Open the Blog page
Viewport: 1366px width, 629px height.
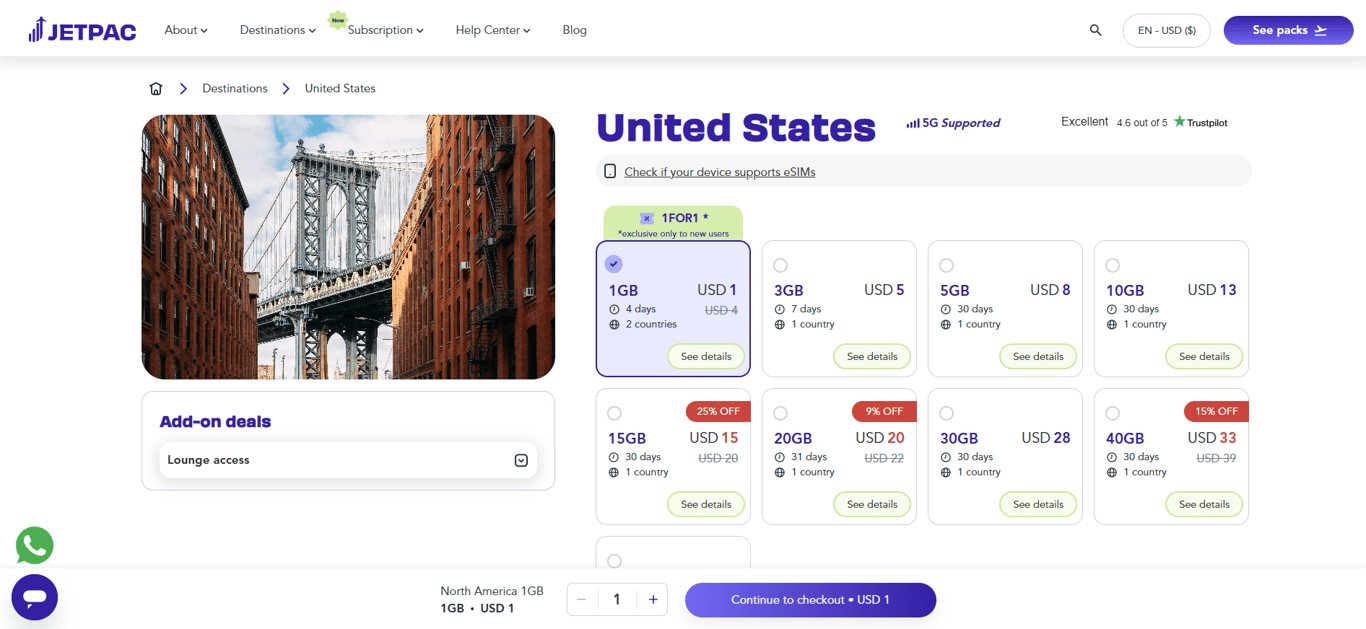click(575, 30)
